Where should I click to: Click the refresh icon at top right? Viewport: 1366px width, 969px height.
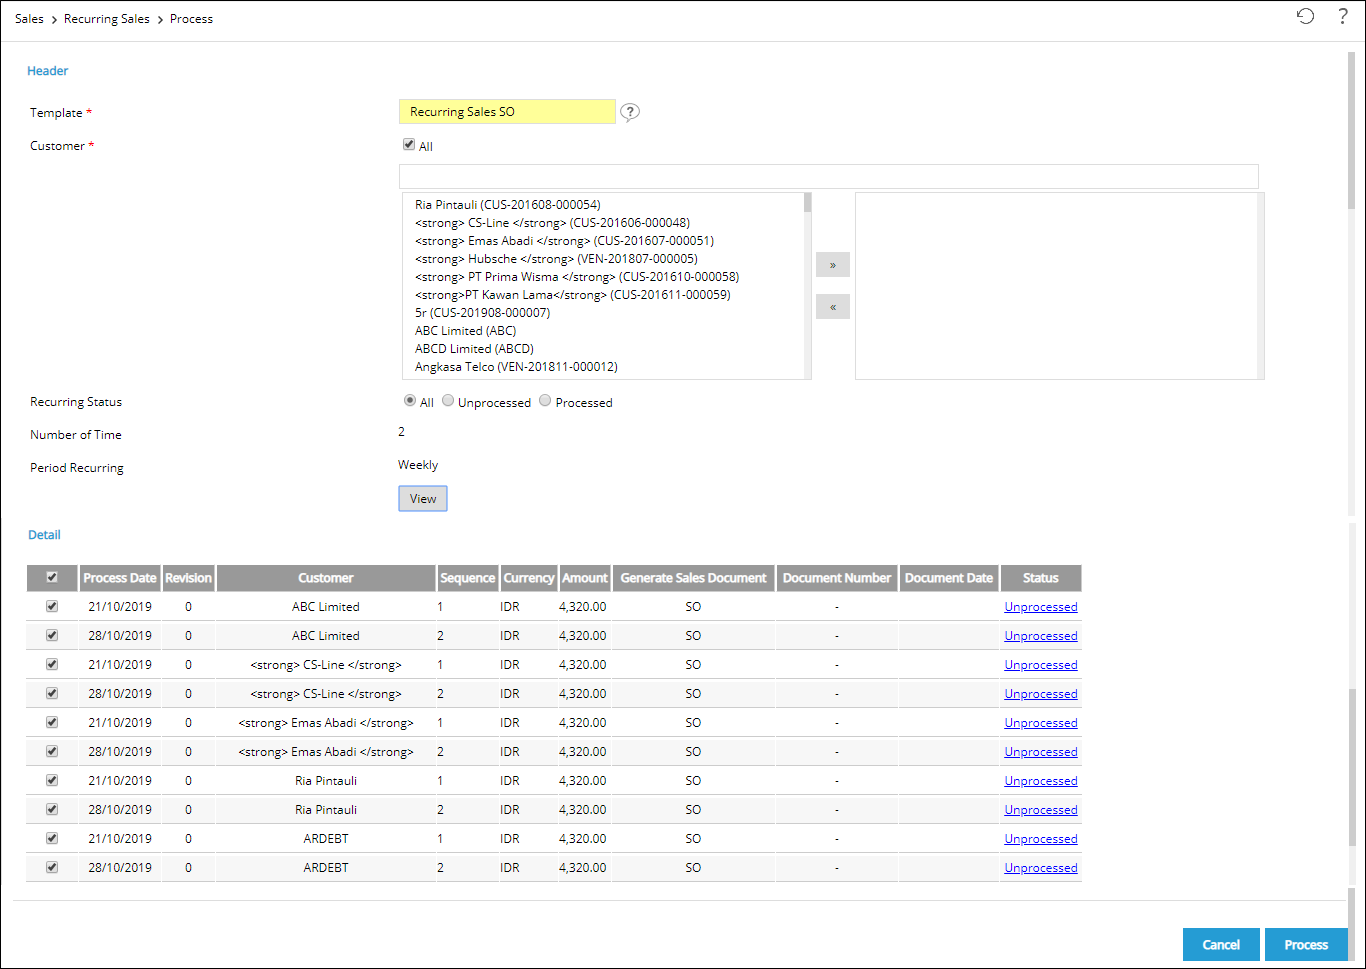pyautogui.click(x=1305, y=16)
